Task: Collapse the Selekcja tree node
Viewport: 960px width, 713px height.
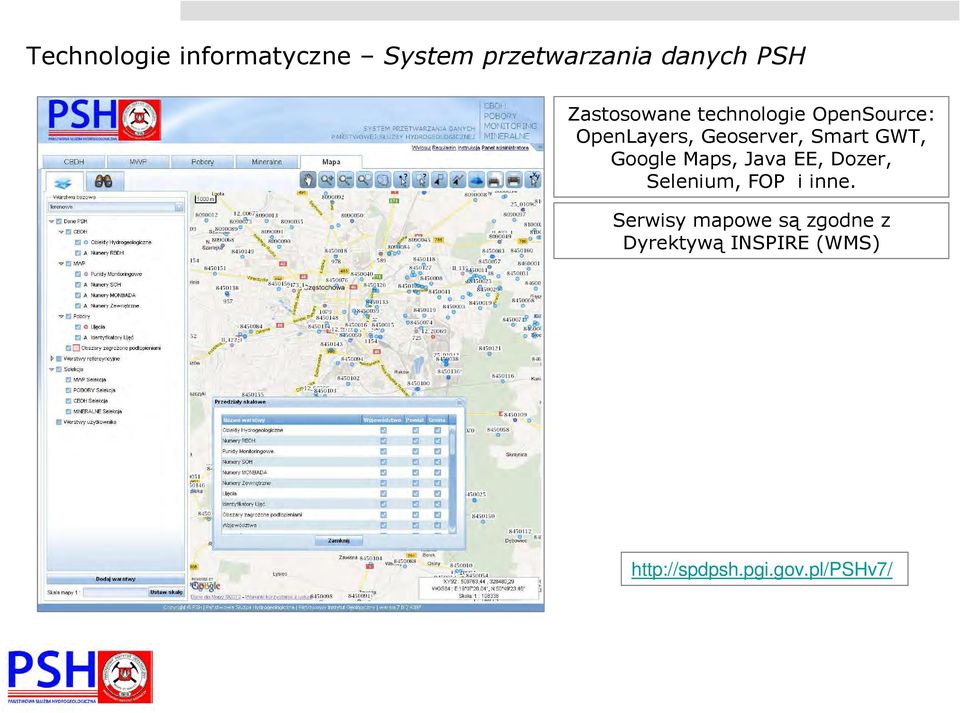Action: (x=52, y=369)
